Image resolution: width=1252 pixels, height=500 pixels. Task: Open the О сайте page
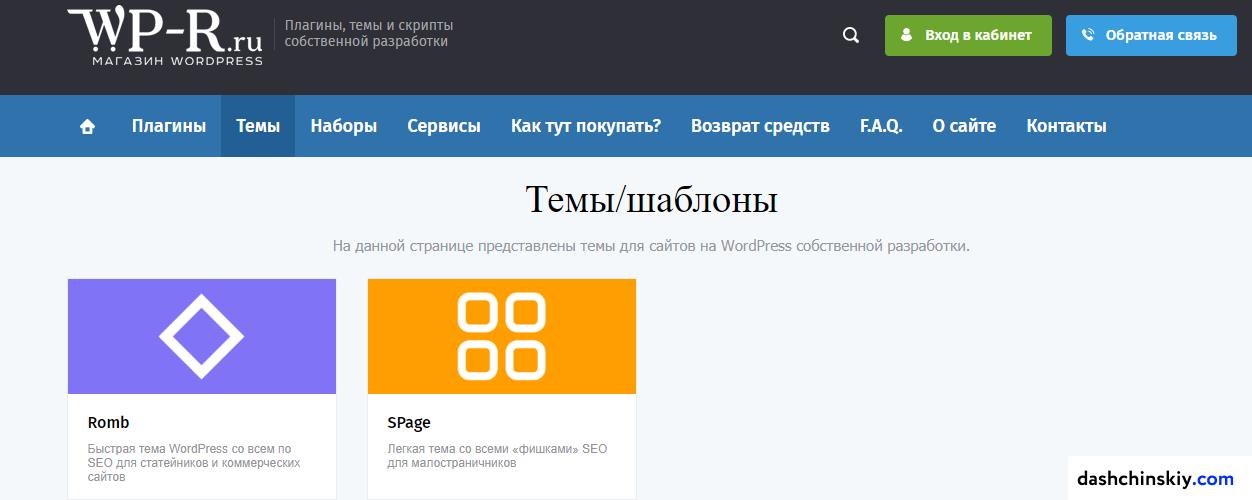pyautogui.click(x=964, y=126)
